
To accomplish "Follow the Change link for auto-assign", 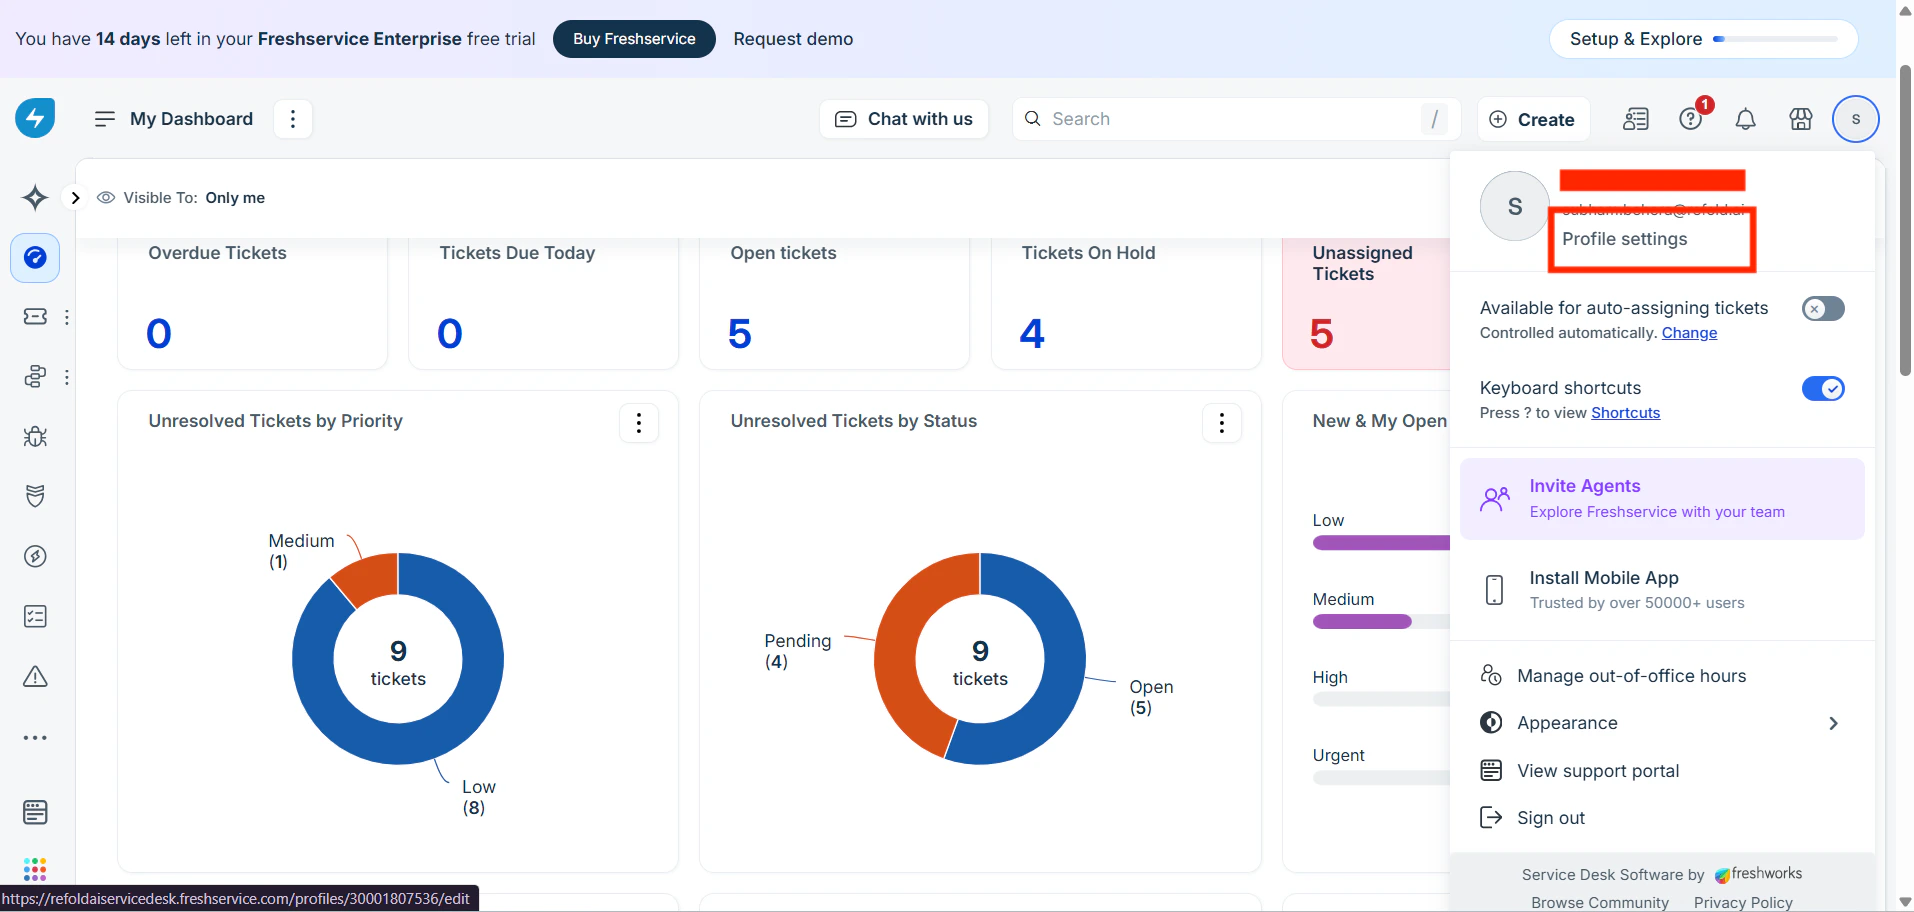I will click(1689, 333).
